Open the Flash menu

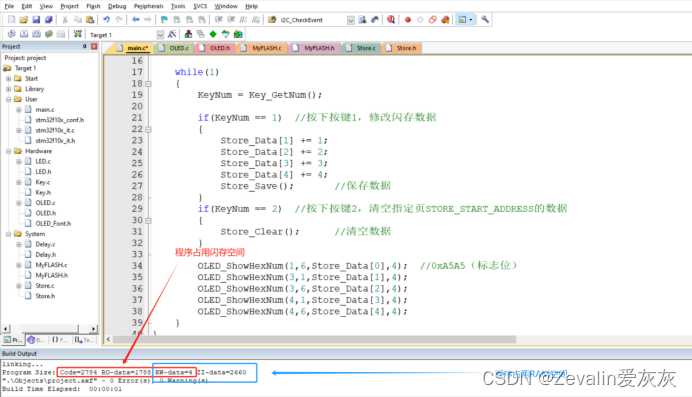(x=93, y=6)
